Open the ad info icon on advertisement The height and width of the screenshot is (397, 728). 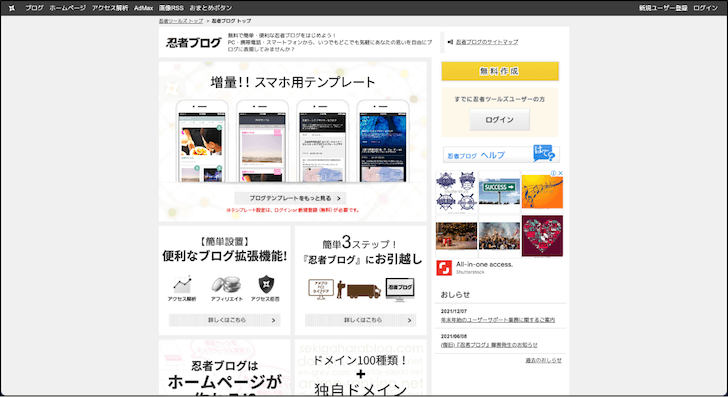[553, 173]
